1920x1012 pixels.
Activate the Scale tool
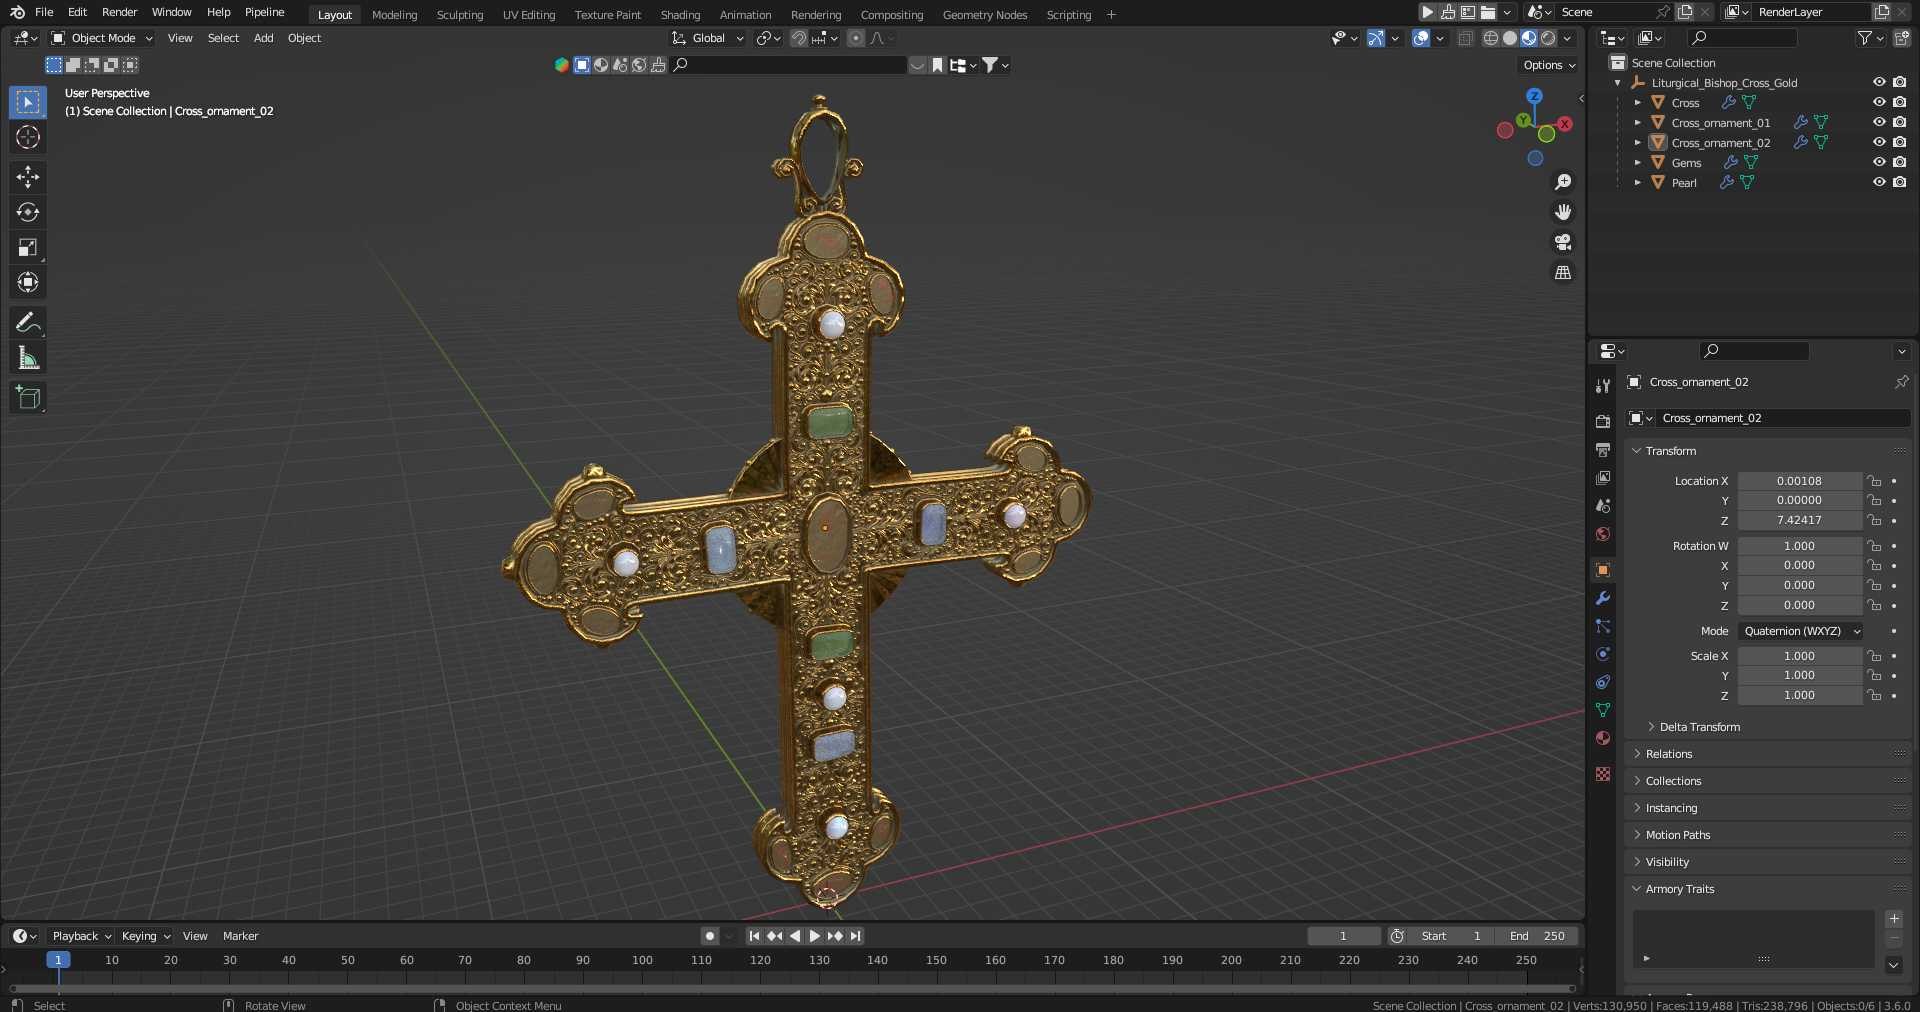28,247
